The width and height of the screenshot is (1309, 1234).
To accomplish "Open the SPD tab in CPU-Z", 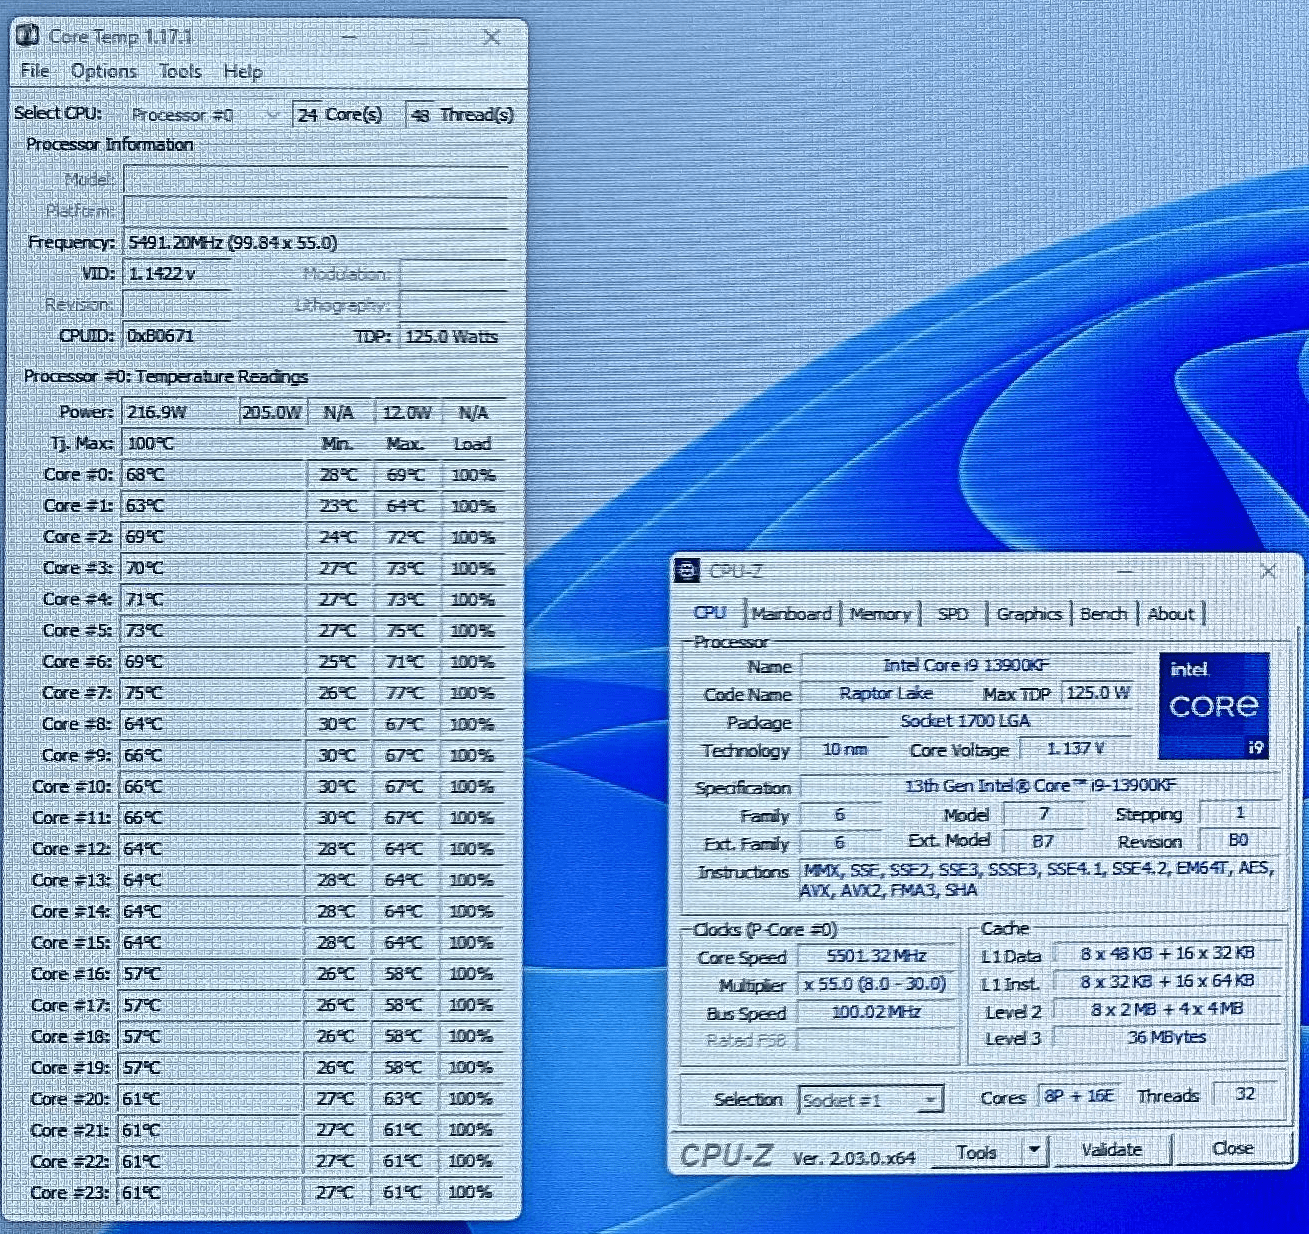I will [x=952, y=614].
